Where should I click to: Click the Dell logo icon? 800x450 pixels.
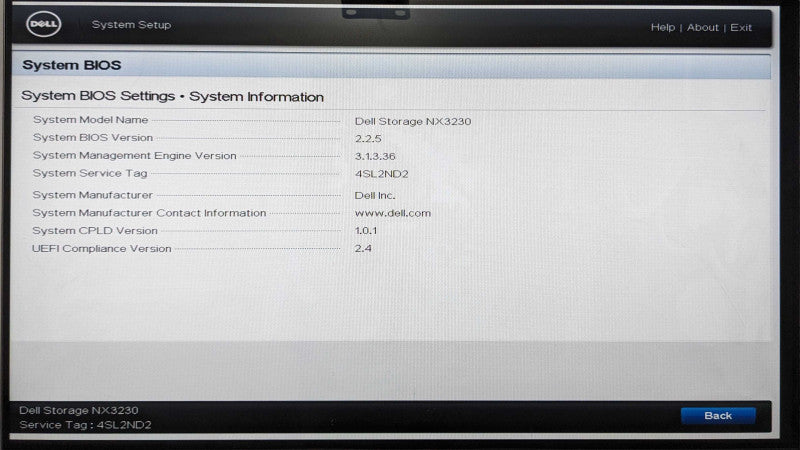pos(44,24)
